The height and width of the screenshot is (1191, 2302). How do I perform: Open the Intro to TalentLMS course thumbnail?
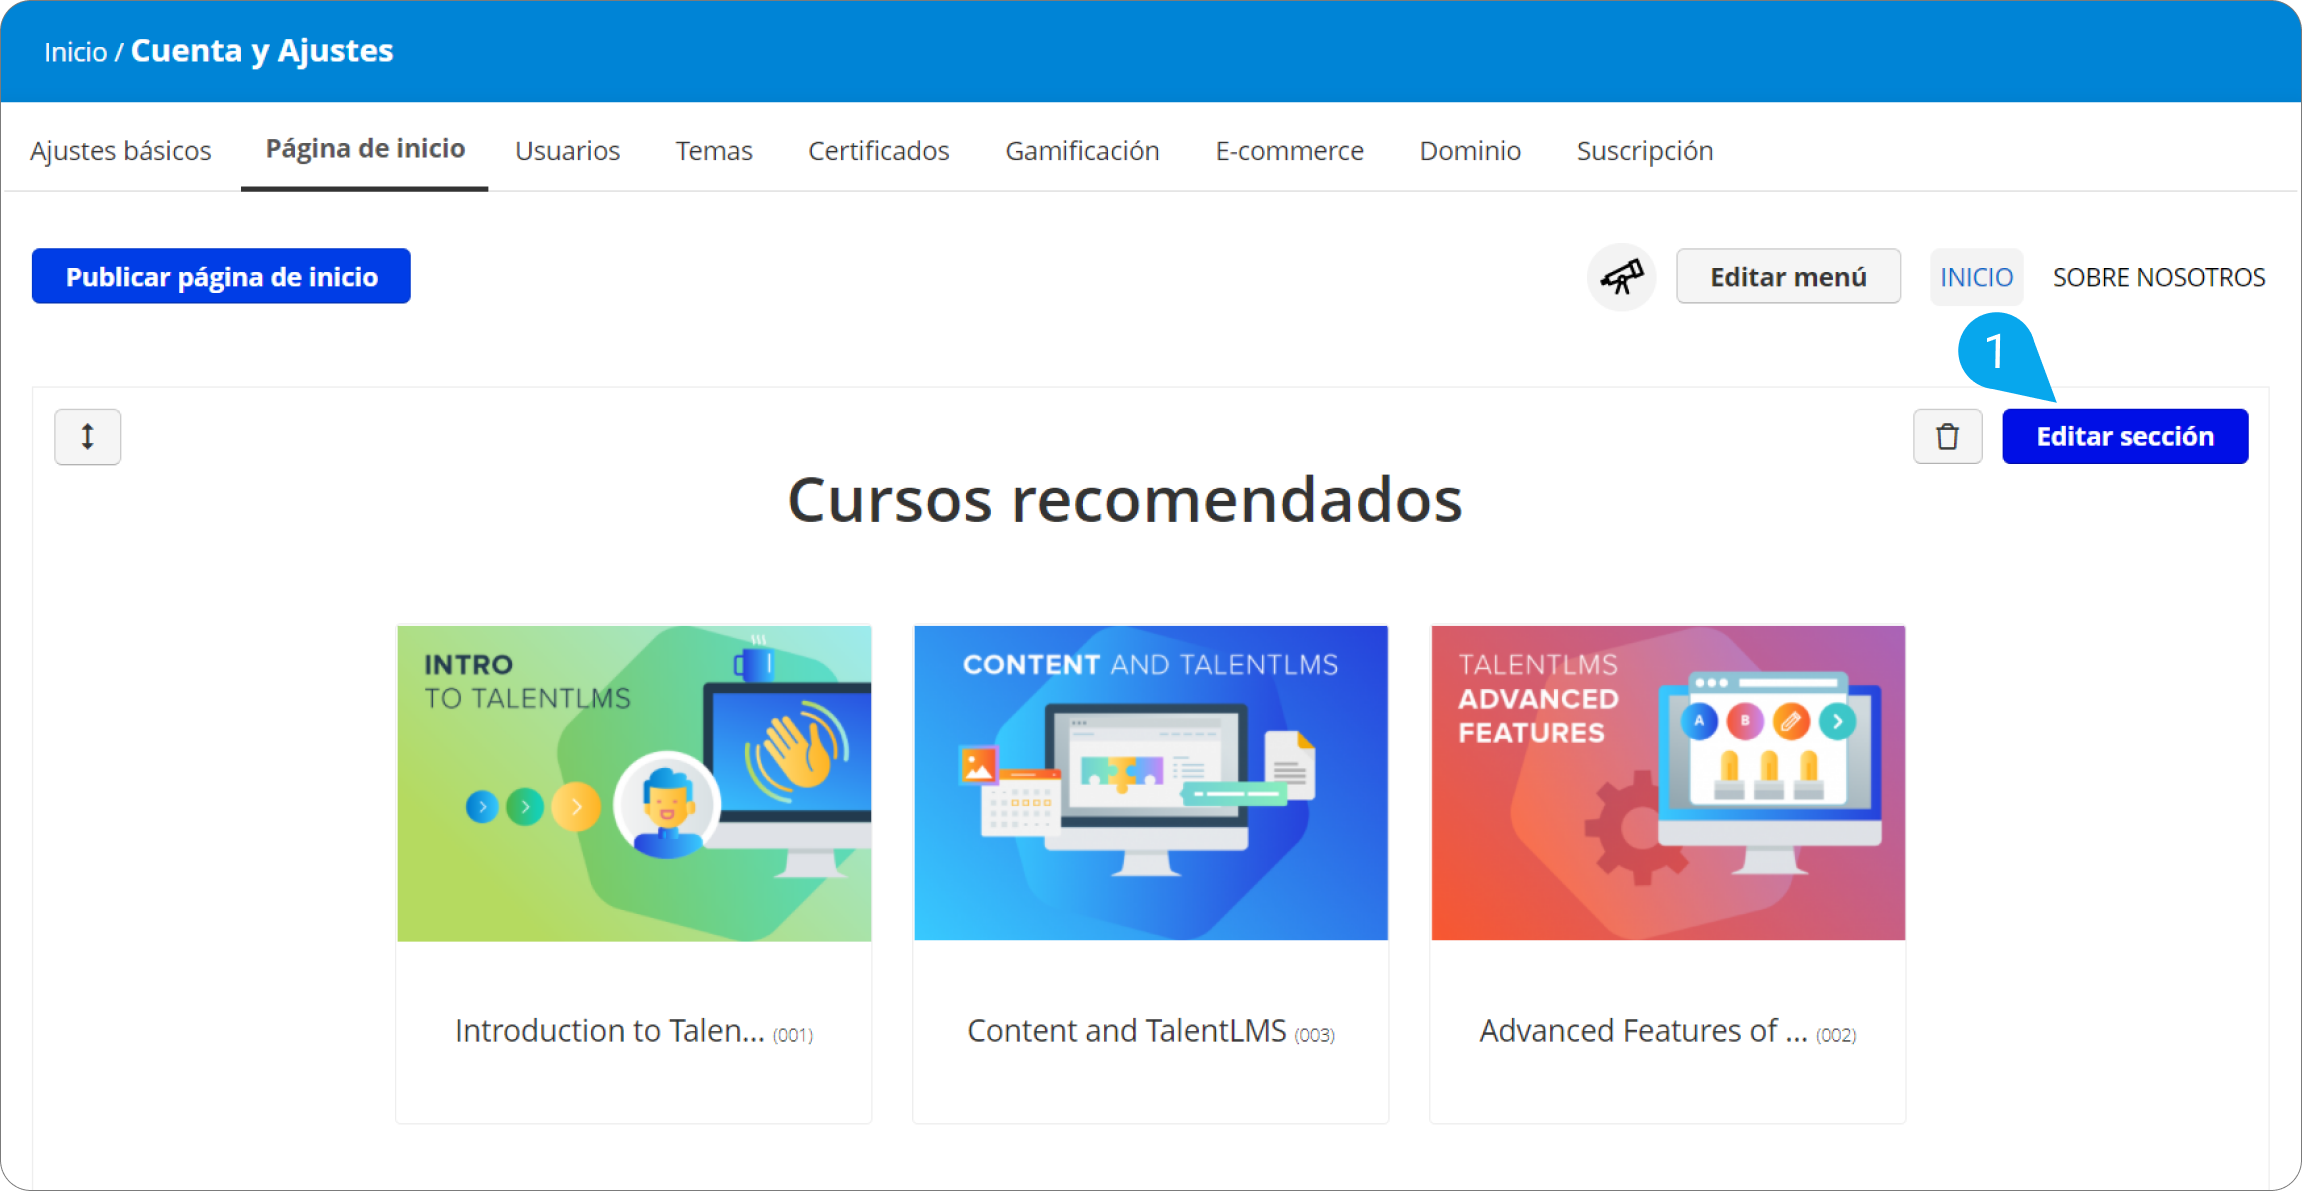(x=634, y=783)
